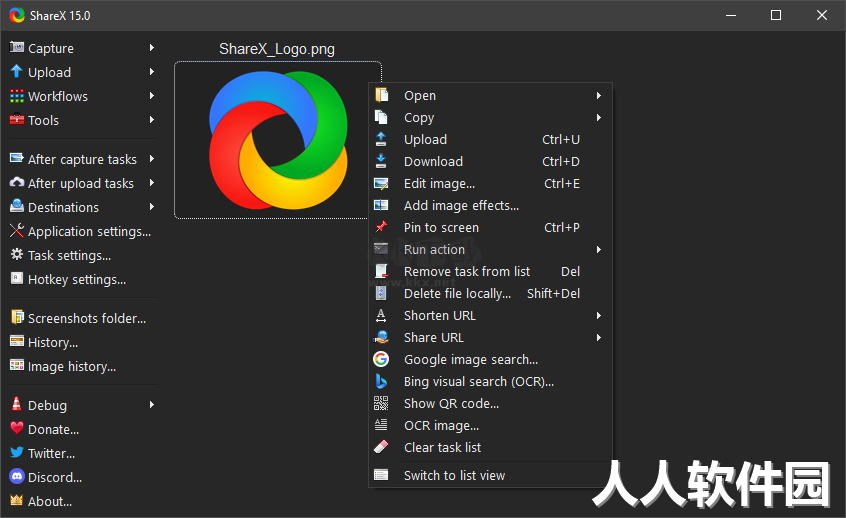Click the History icon in sidebar
Screen dimensions: 846x518
(17, 342)
